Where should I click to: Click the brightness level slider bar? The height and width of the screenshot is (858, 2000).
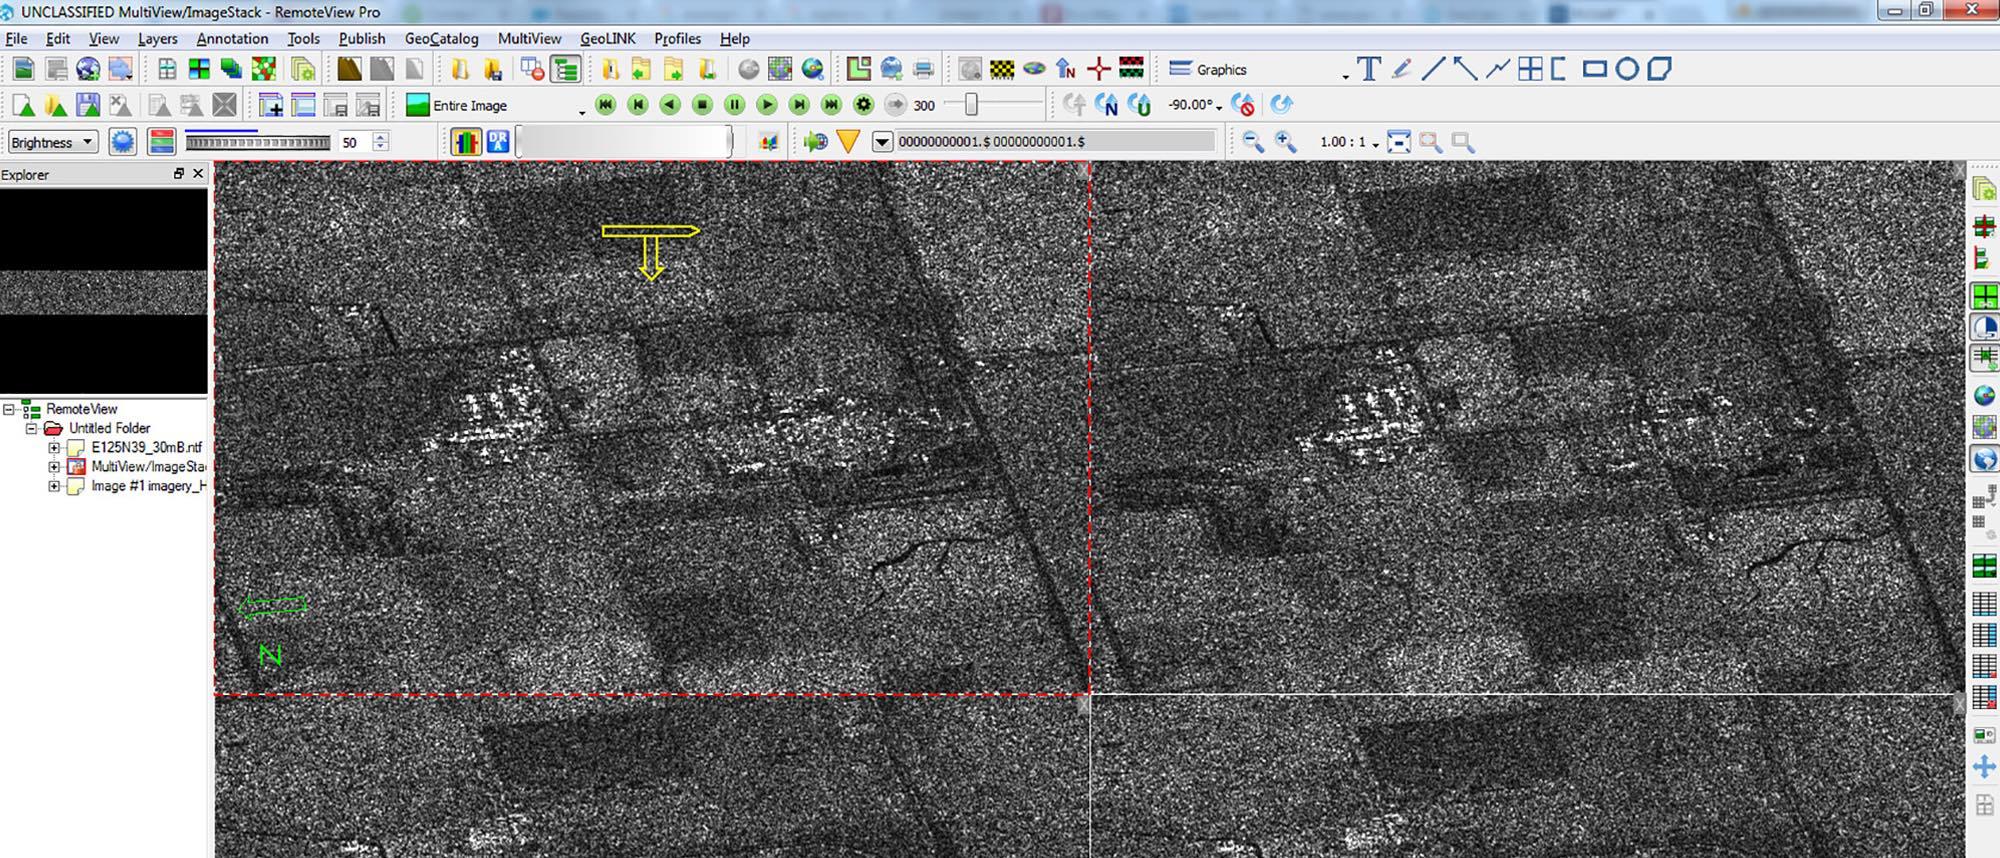pos(258,143)
